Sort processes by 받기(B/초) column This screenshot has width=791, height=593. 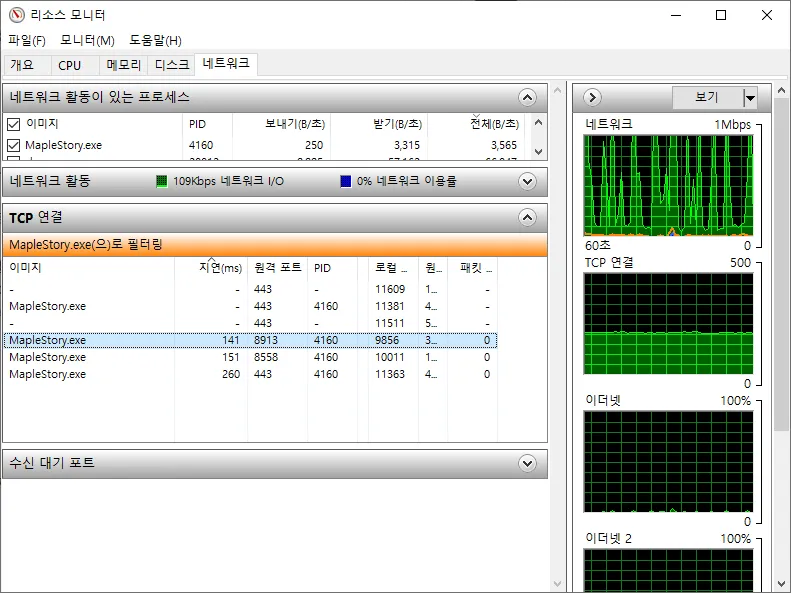pos(379,124)
